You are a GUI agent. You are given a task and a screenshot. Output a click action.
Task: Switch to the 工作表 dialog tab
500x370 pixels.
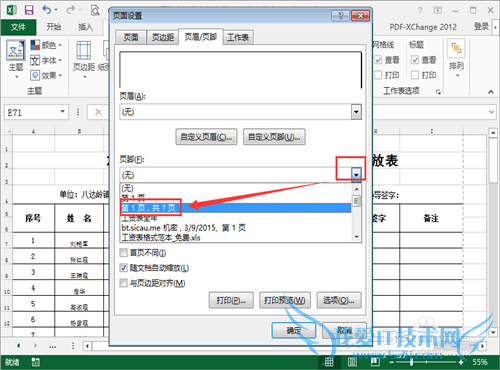click(238, 37)
